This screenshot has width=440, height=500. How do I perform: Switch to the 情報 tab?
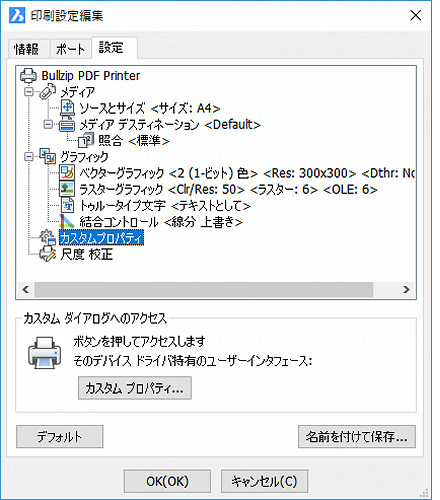coord(26,49)
